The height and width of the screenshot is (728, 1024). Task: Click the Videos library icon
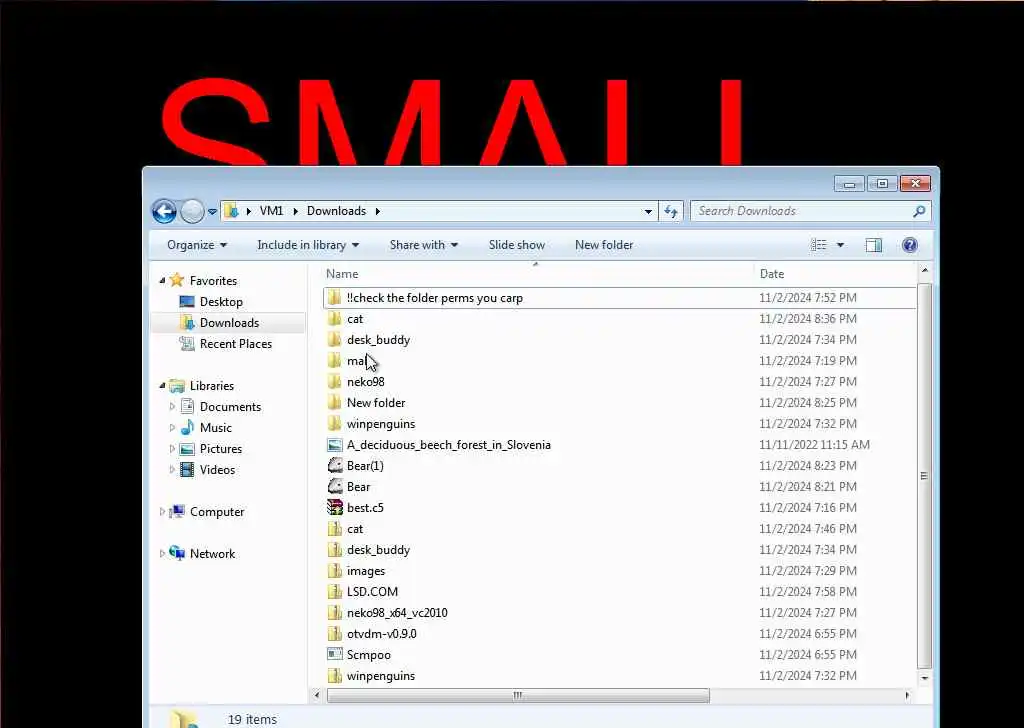tap(187, 469)
